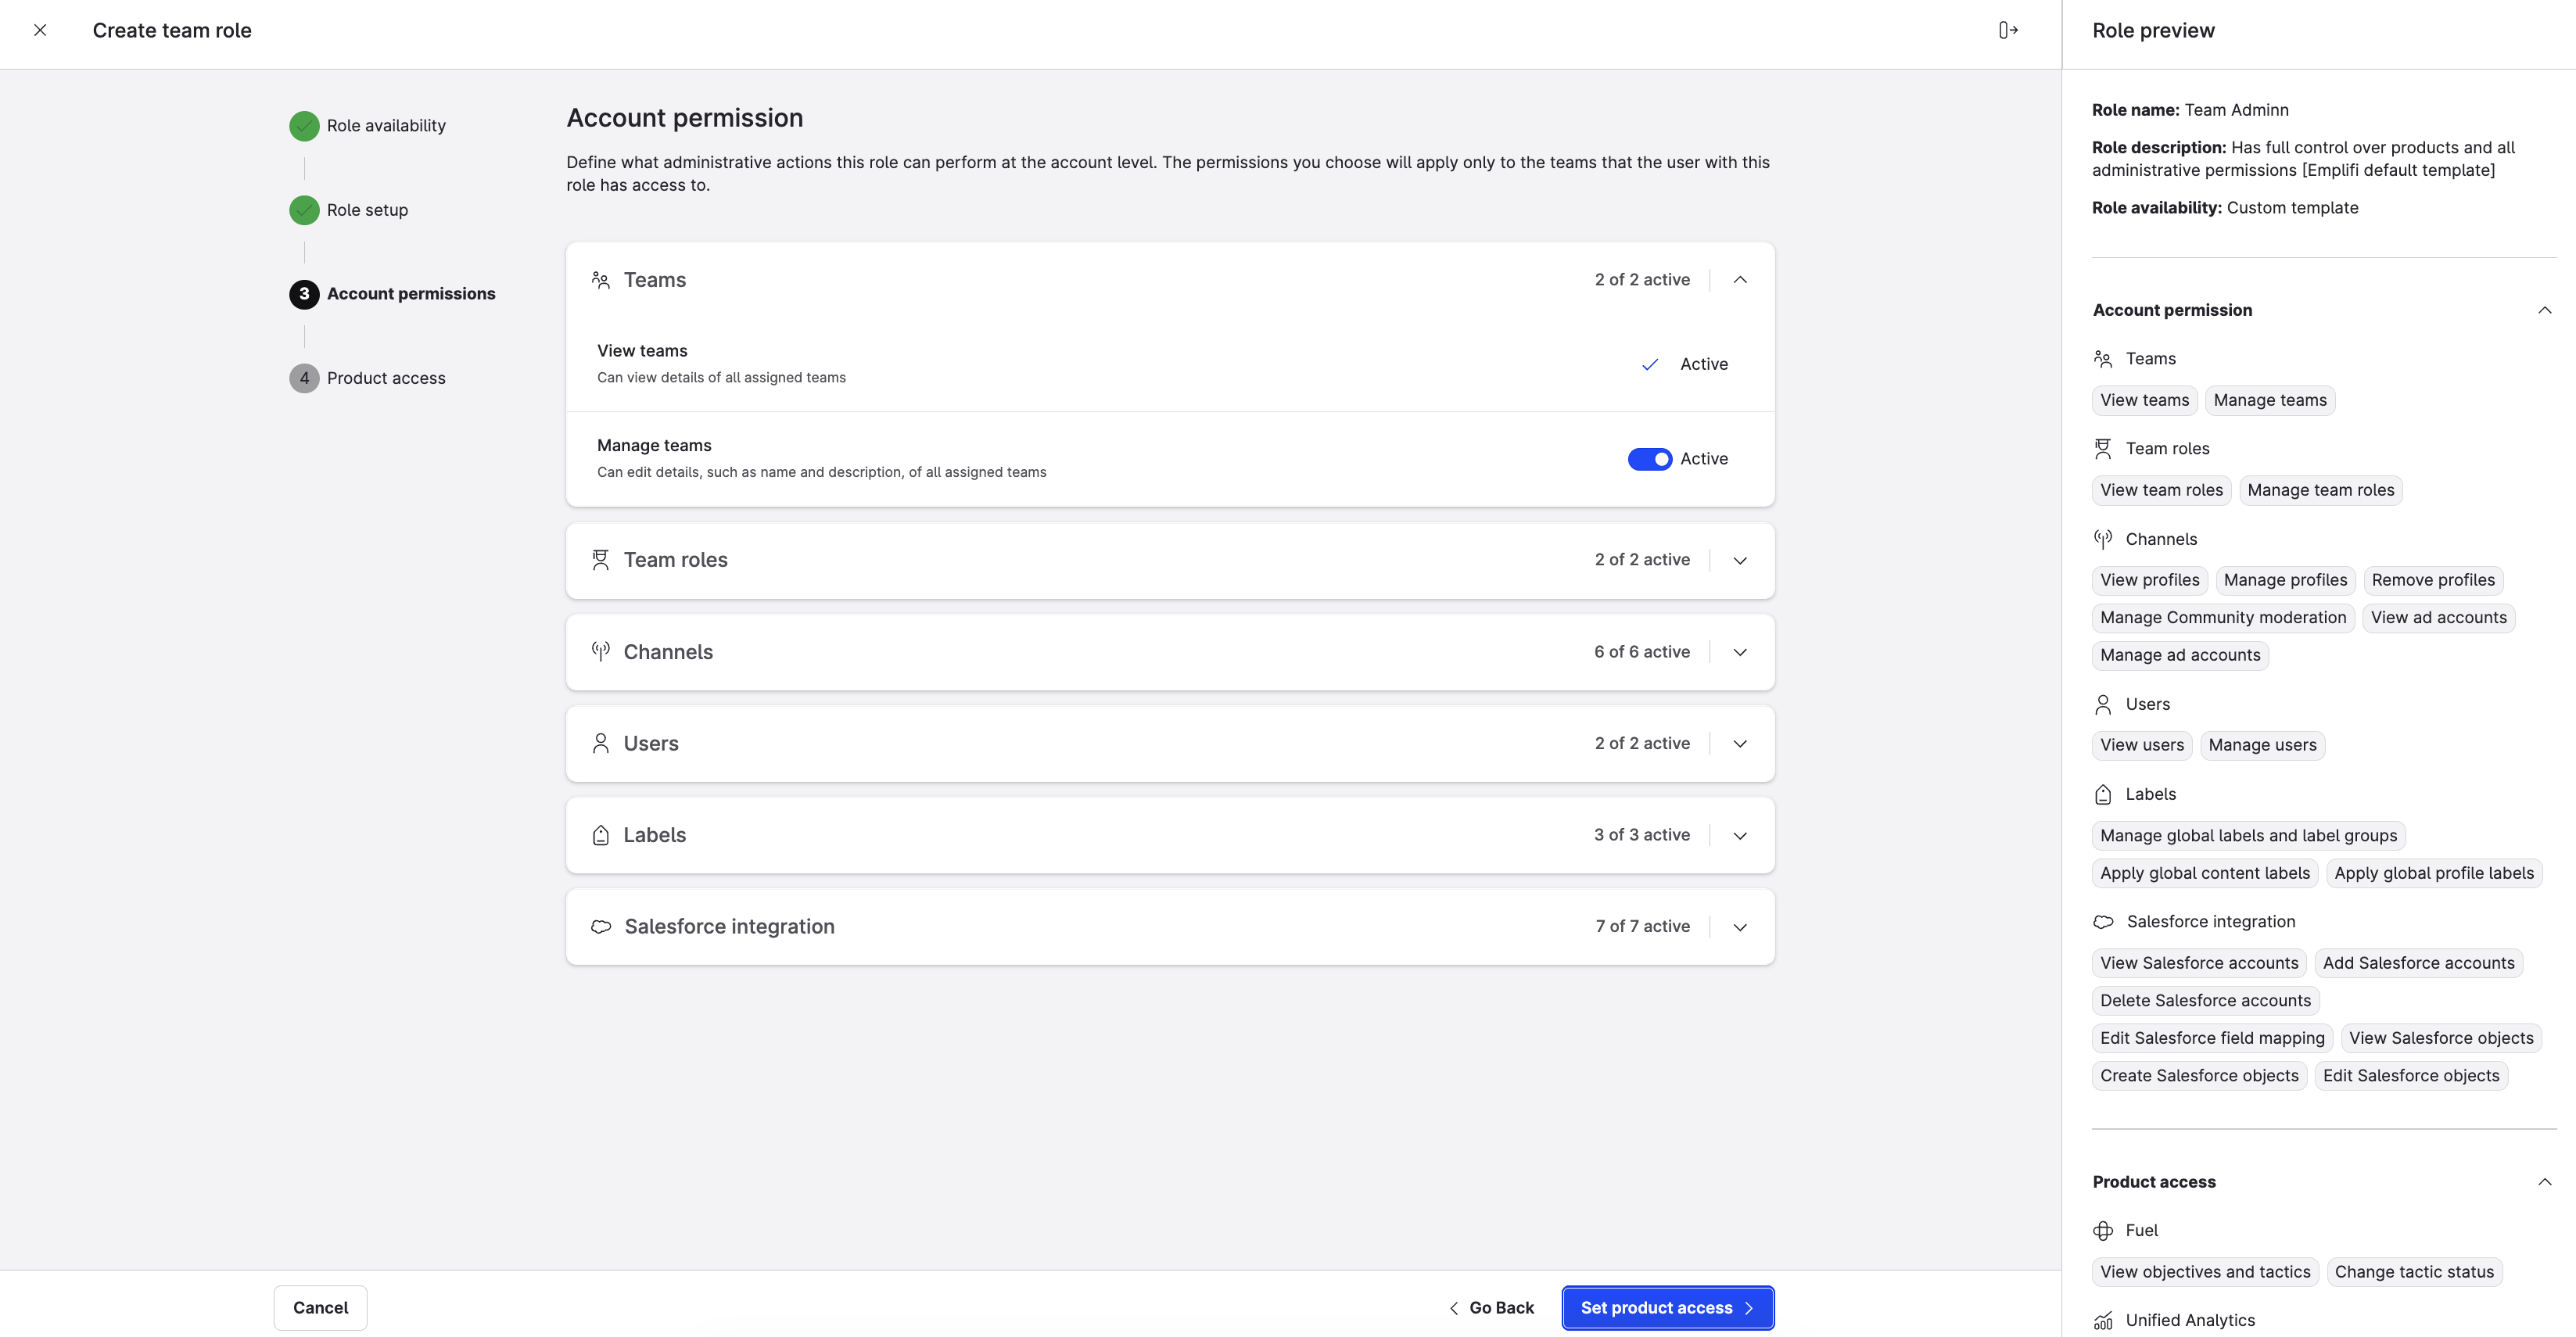Click the Edit Salesforce objects tag

coord(2411,1076)
